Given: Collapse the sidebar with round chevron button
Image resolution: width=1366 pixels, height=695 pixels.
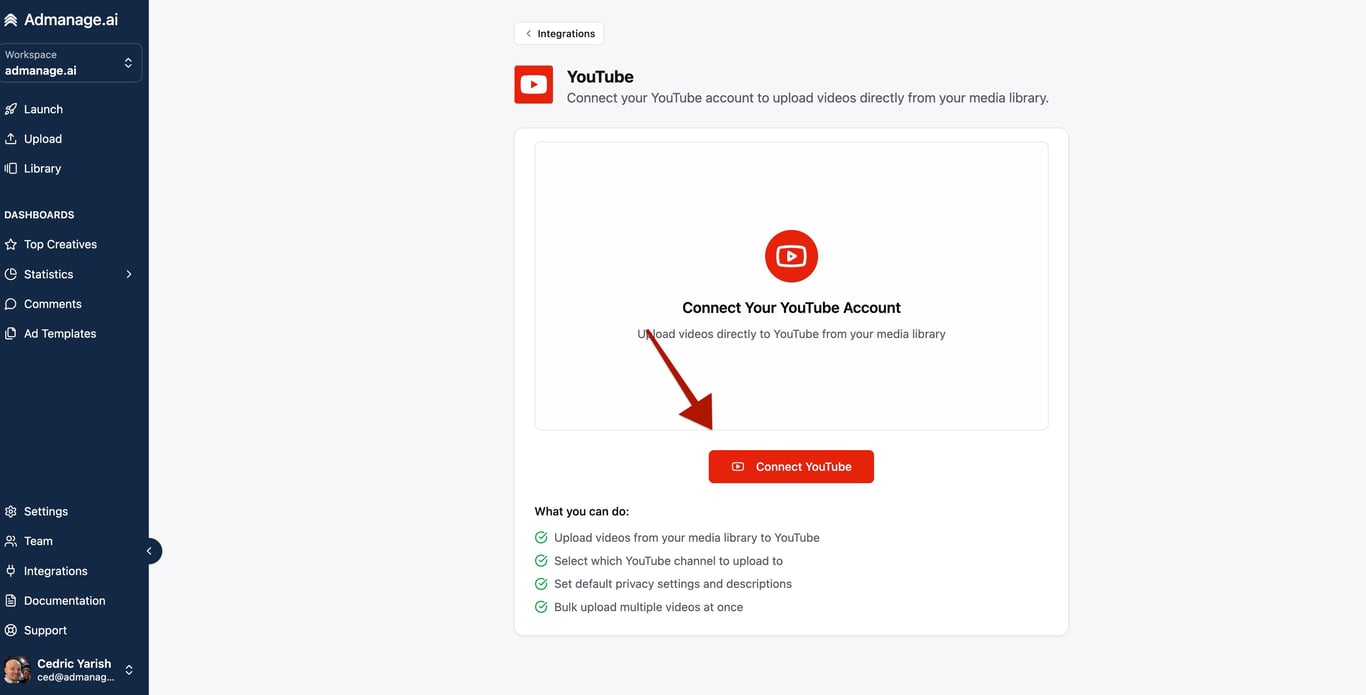Looking at the screenshot, I should pos(149,551).
